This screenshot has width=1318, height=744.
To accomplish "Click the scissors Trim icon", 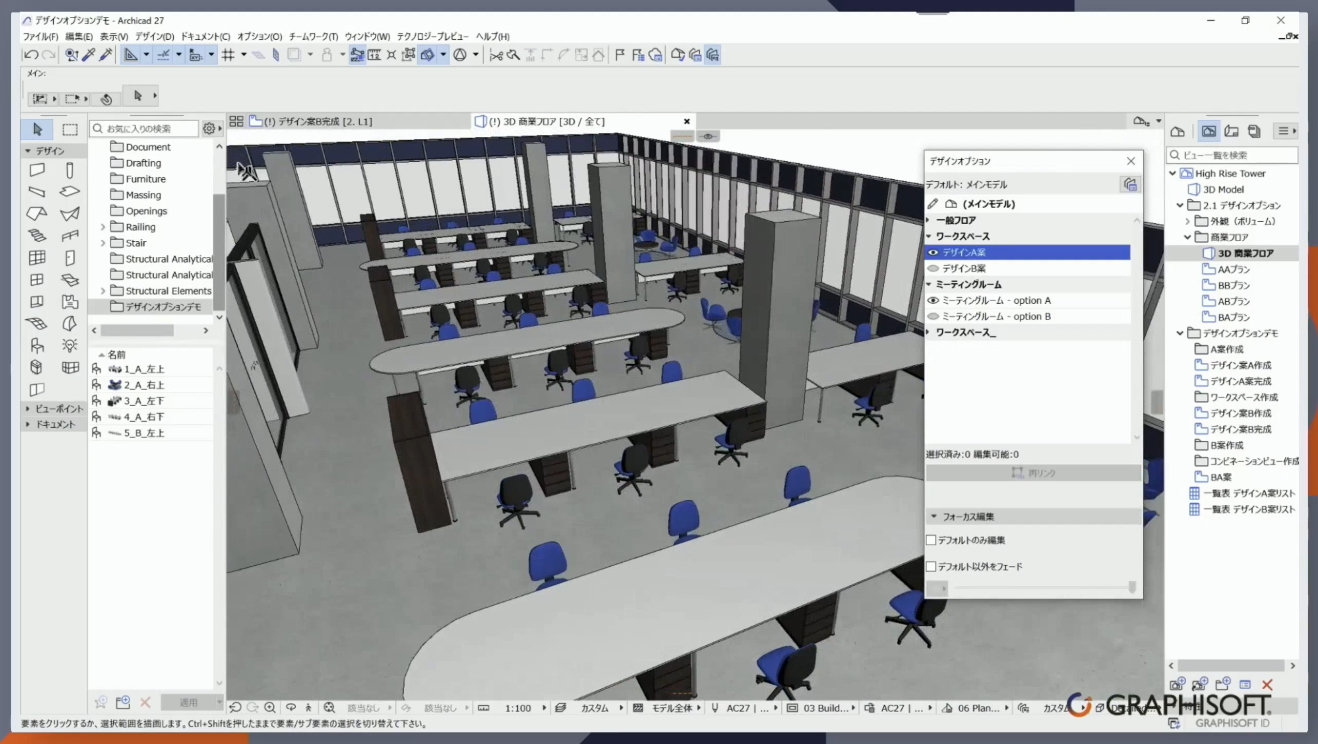I will point(494,55).
